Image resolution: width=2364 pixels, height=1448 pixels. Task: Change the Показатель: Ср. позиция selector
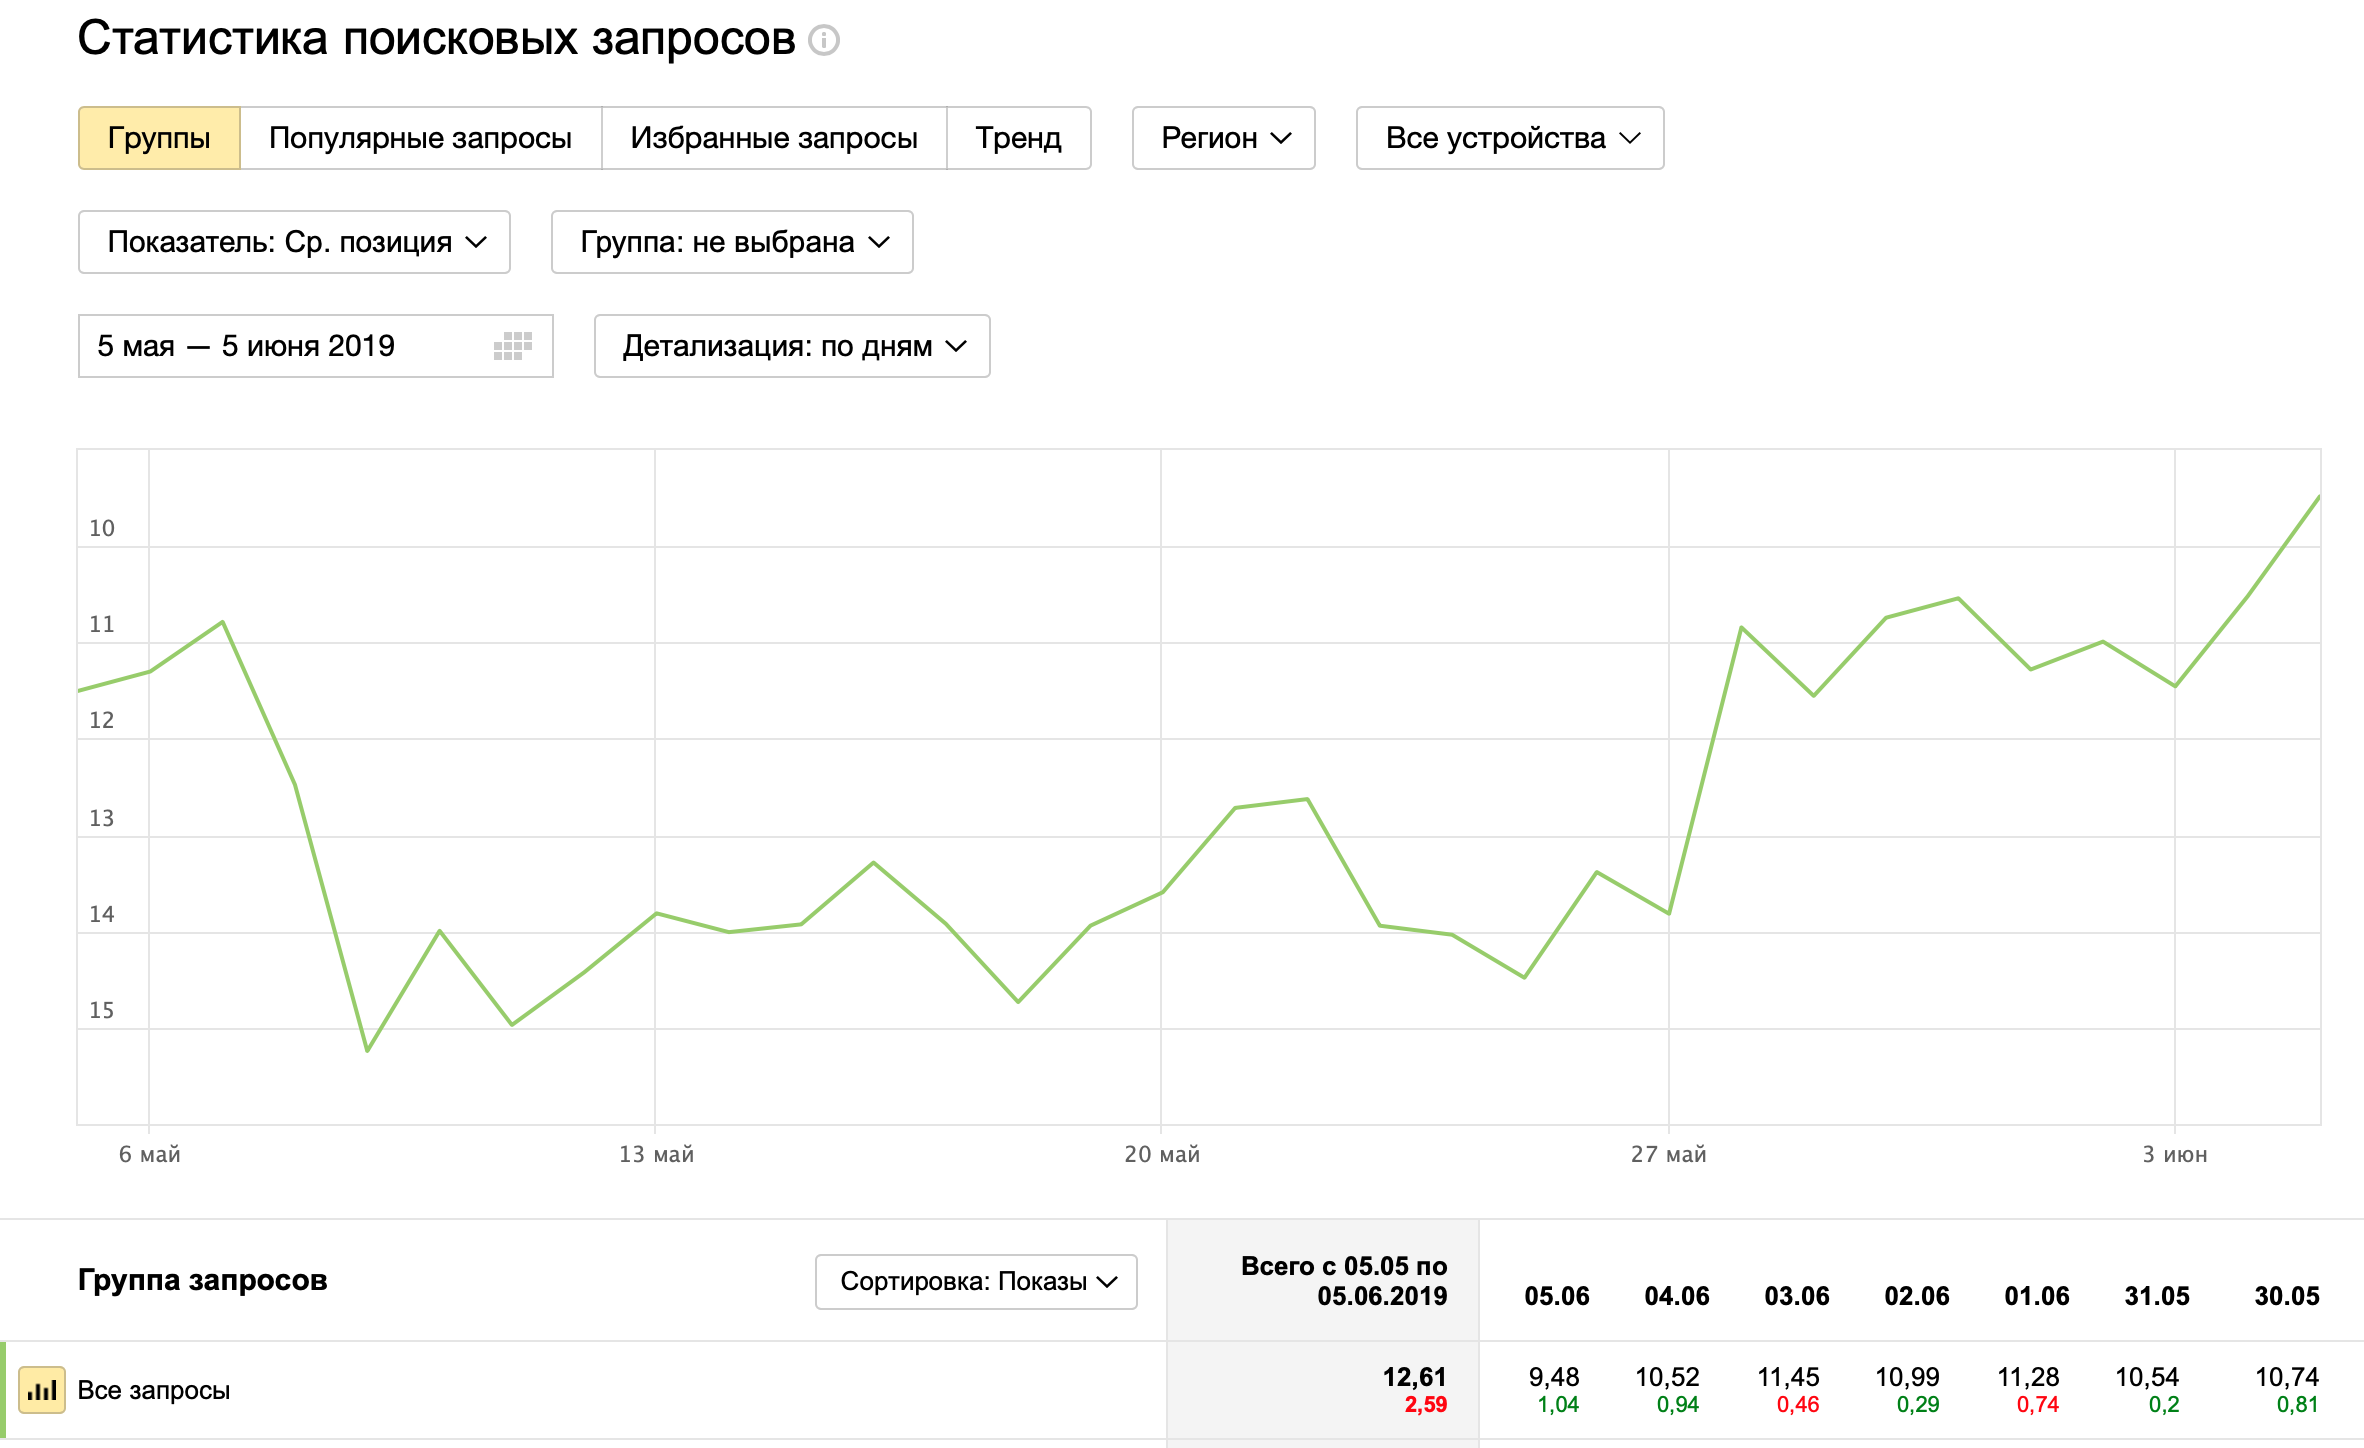(x=294, y=242)
